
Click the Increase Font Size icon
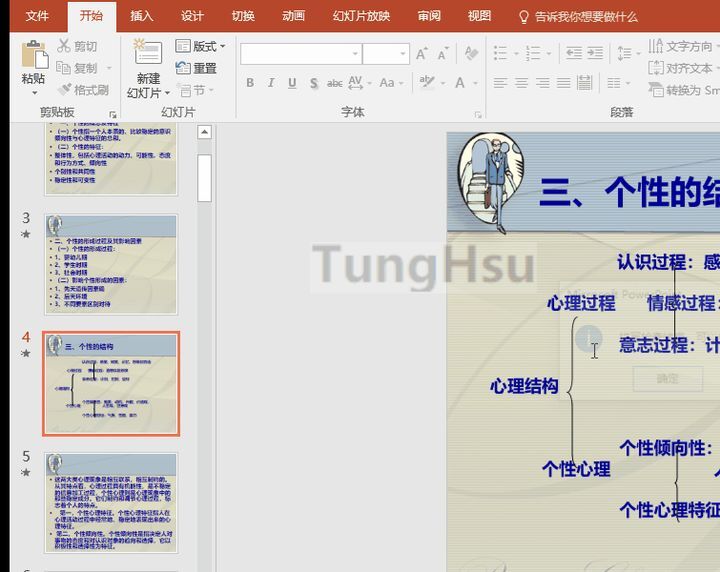click(421, 54)
